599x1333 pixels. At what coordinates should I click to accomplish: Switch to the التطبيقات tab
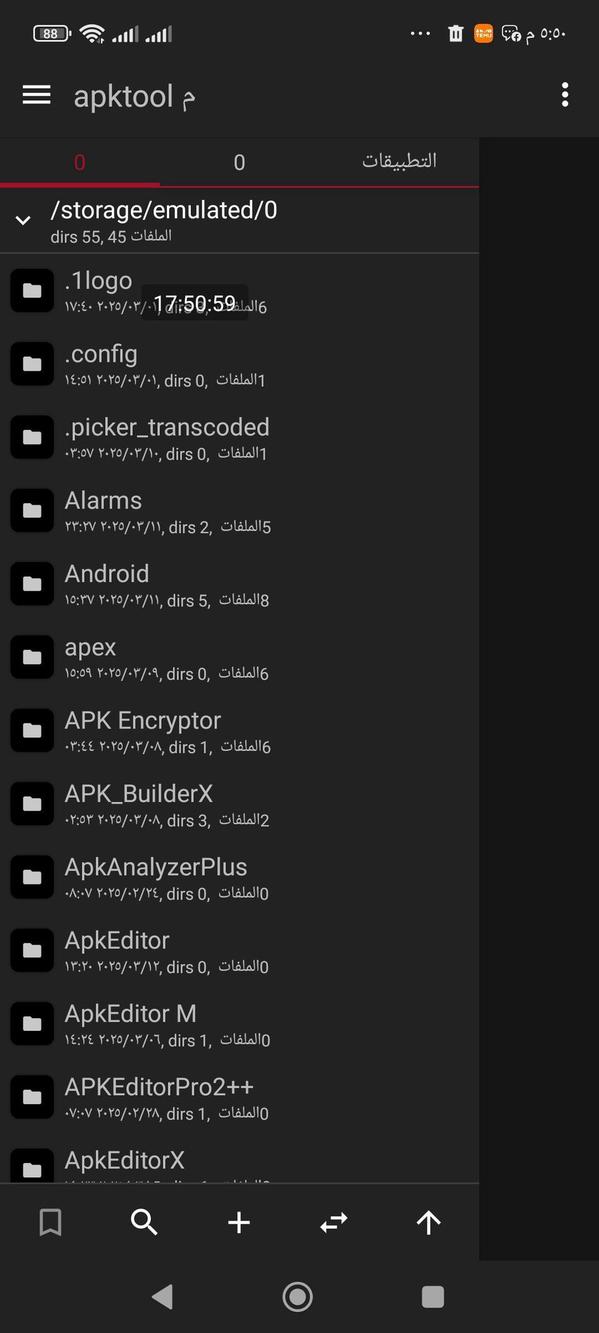399,161
